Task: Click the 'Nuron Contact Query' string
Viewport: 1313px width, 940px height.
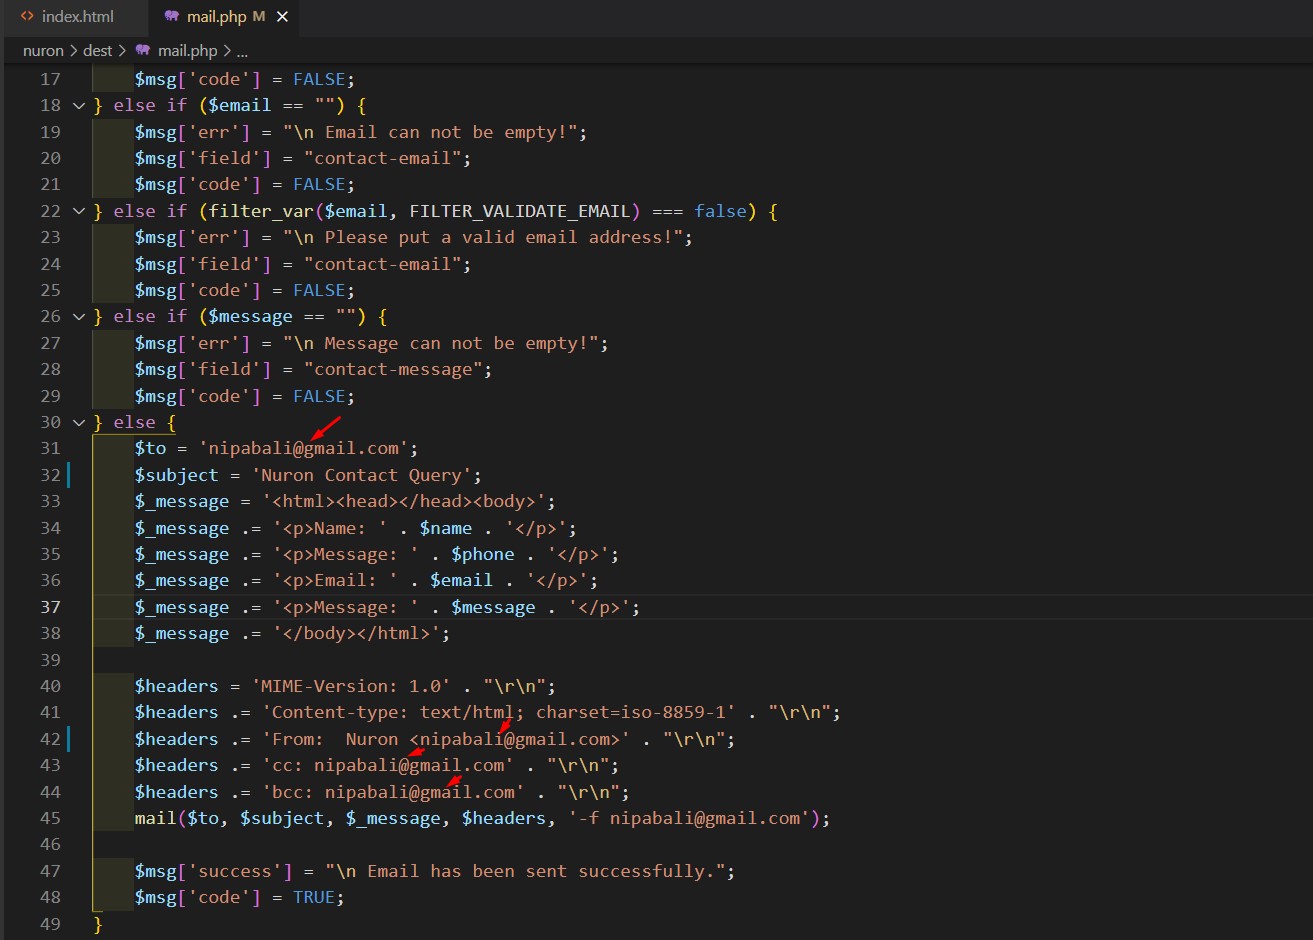Action: (361, 475)
